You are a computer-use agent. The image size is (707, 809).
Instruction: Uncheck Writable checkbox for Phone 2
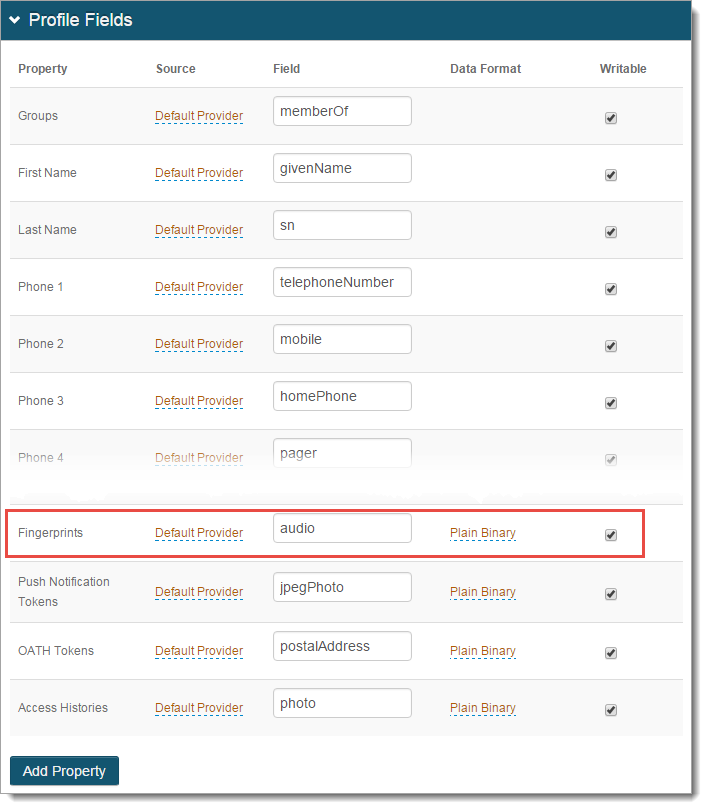(611, 346)
